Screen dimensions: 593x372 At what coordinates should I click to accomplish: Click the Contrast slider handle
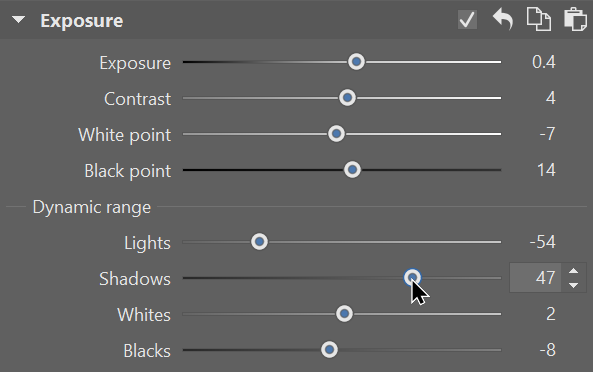pyautogui.click(x=347, y=98)
